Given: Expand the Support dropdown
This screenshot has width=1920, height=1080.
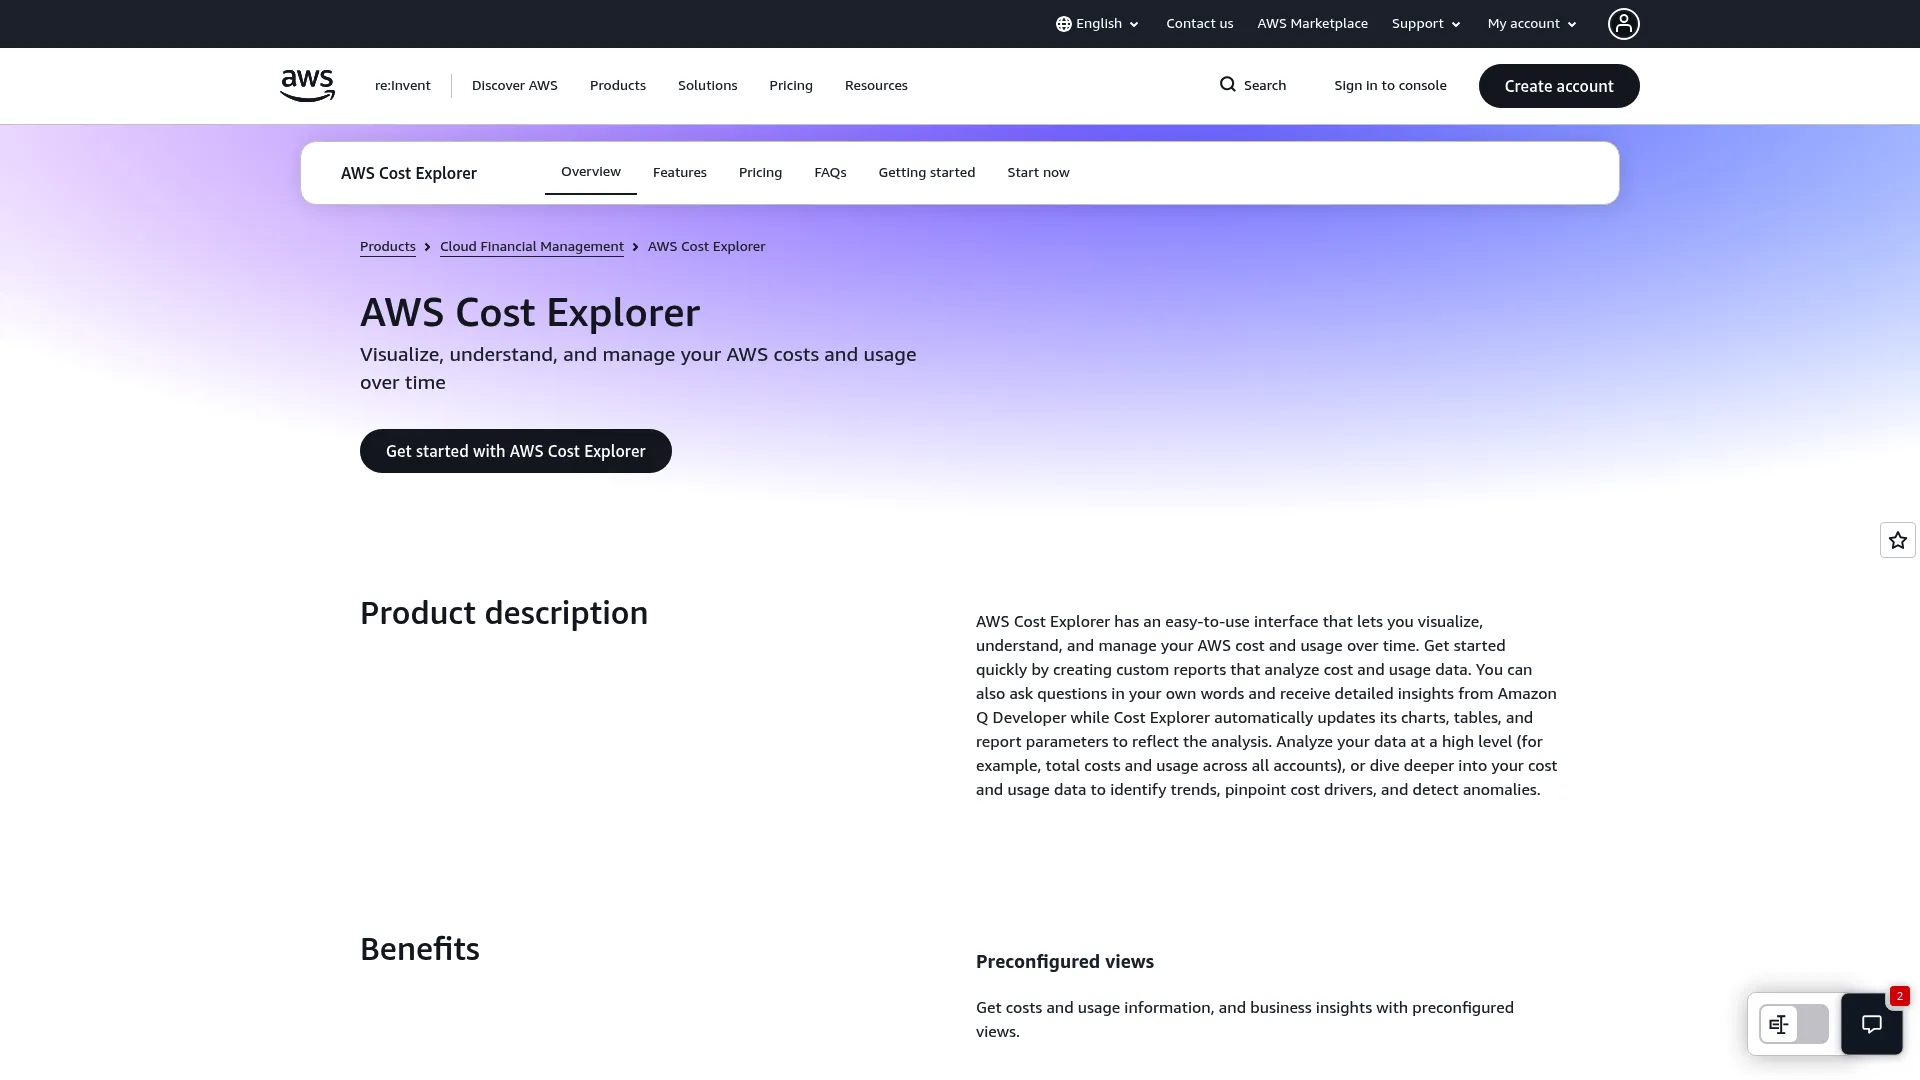Looking at the screenshot, I should [1426, 24].
